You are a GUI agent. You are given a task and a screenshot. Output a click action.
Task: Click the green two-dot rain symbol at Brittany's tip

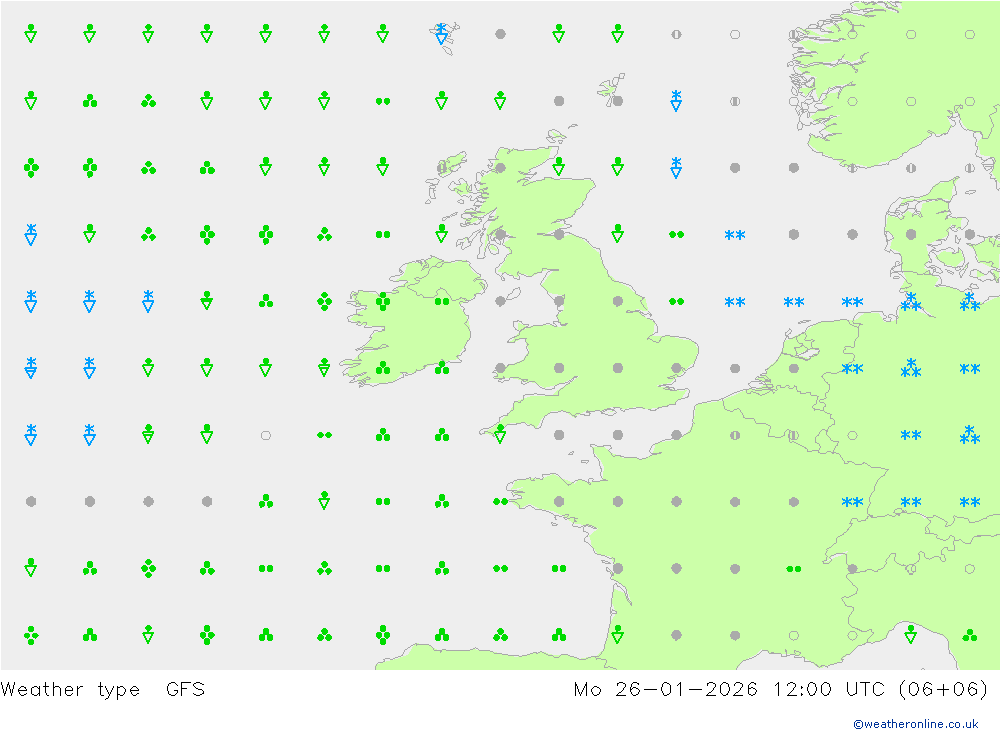[500, 501]
